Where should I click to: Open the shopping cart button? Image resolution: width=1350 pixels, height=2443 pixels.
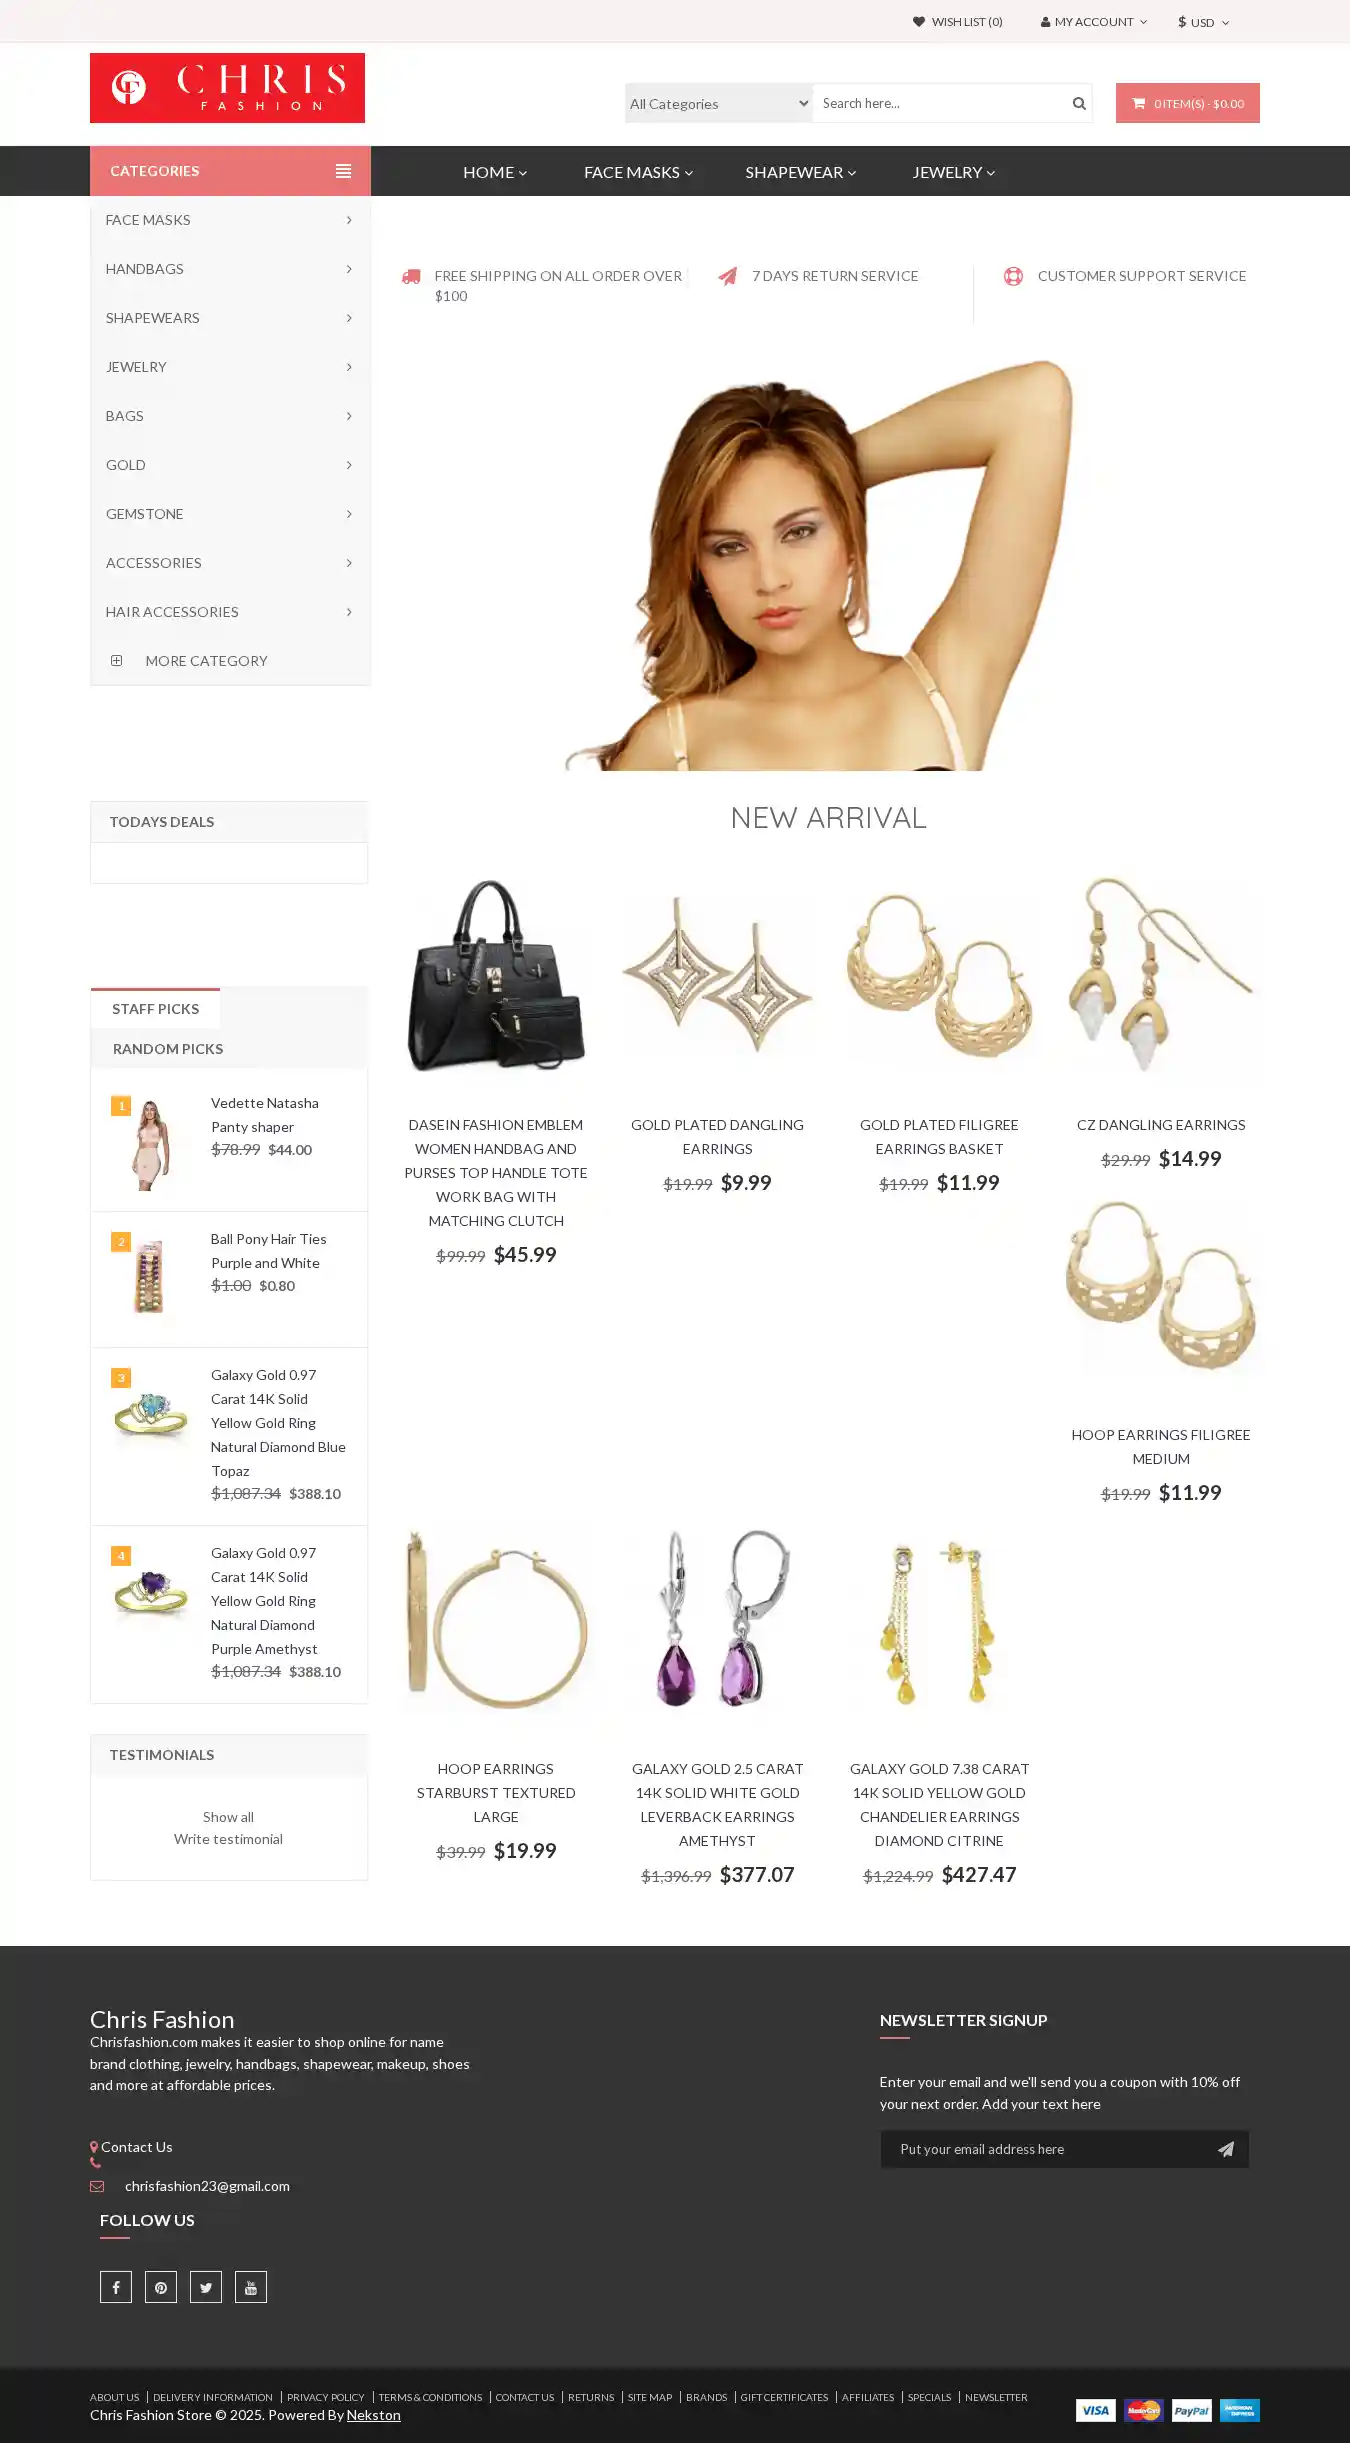pos(1187,103)
